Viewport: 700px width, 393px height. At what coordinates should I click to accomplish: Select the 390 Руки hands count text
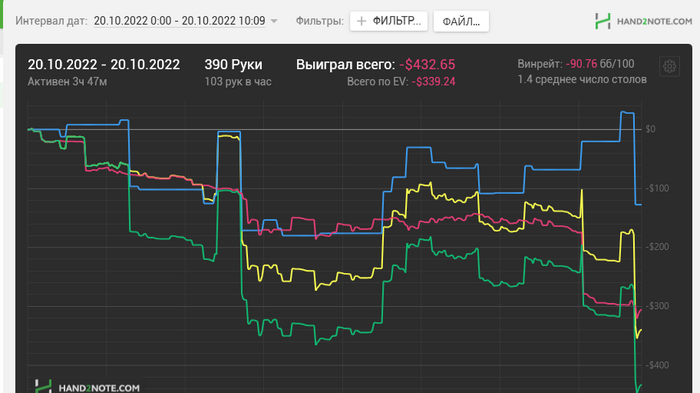tap(233, 64)
